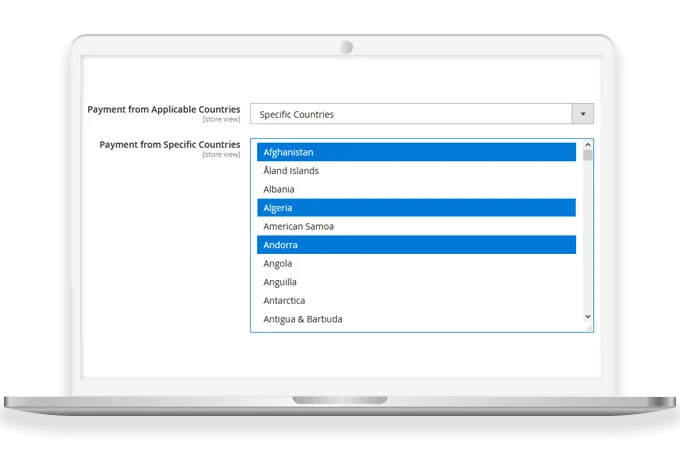The image size is (680, 450).
Task: Pick American Samoa from the countries
Action: click(416, 226)
